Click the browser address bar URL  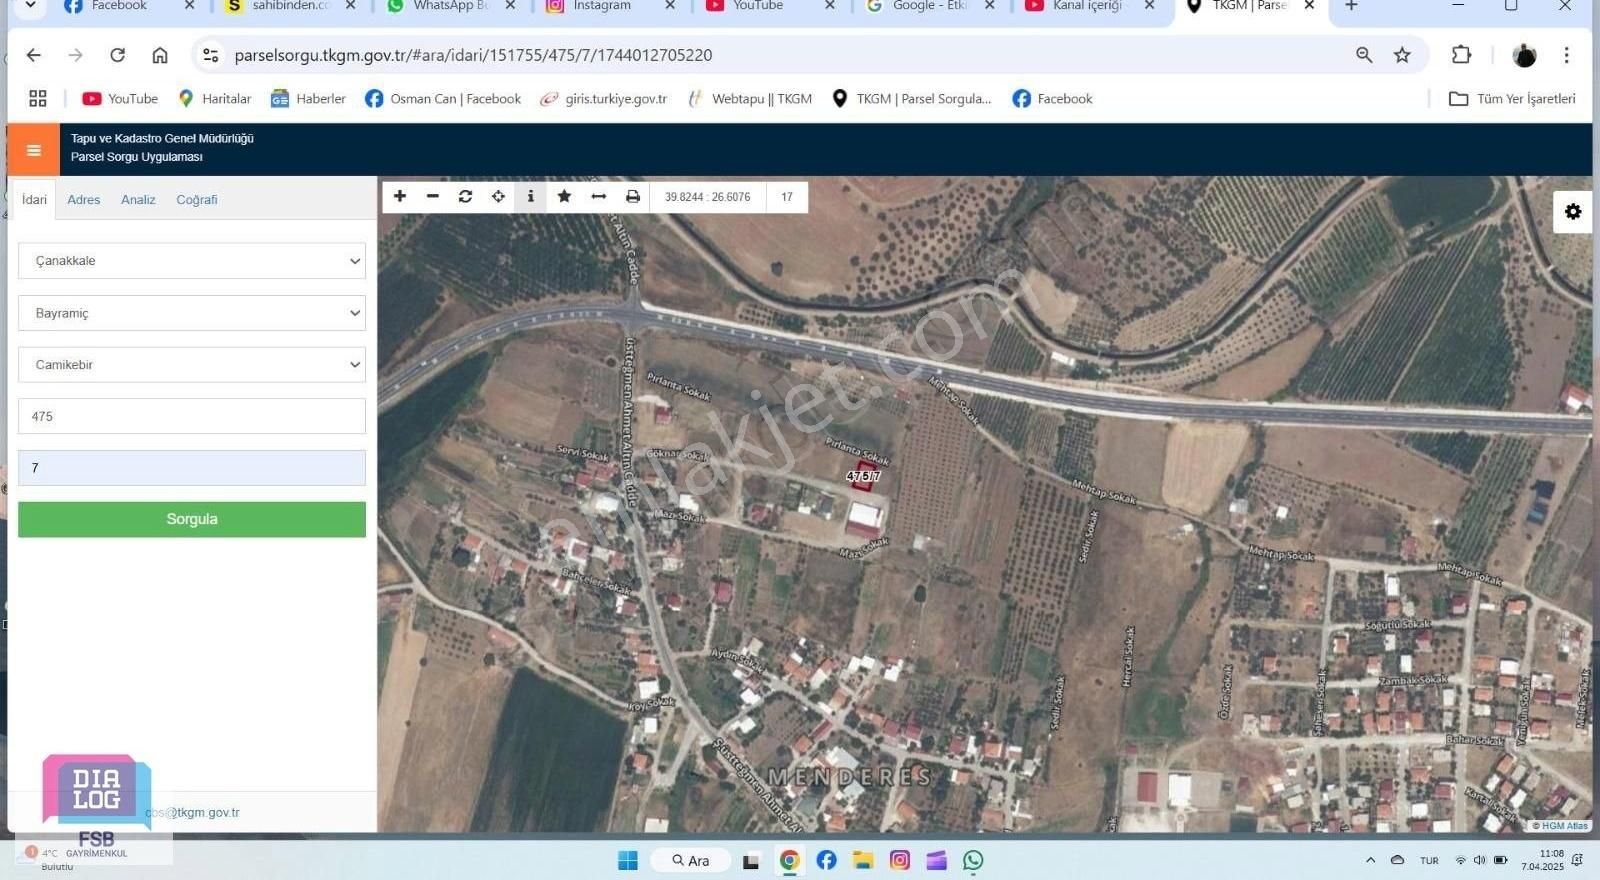coord(473,55)
